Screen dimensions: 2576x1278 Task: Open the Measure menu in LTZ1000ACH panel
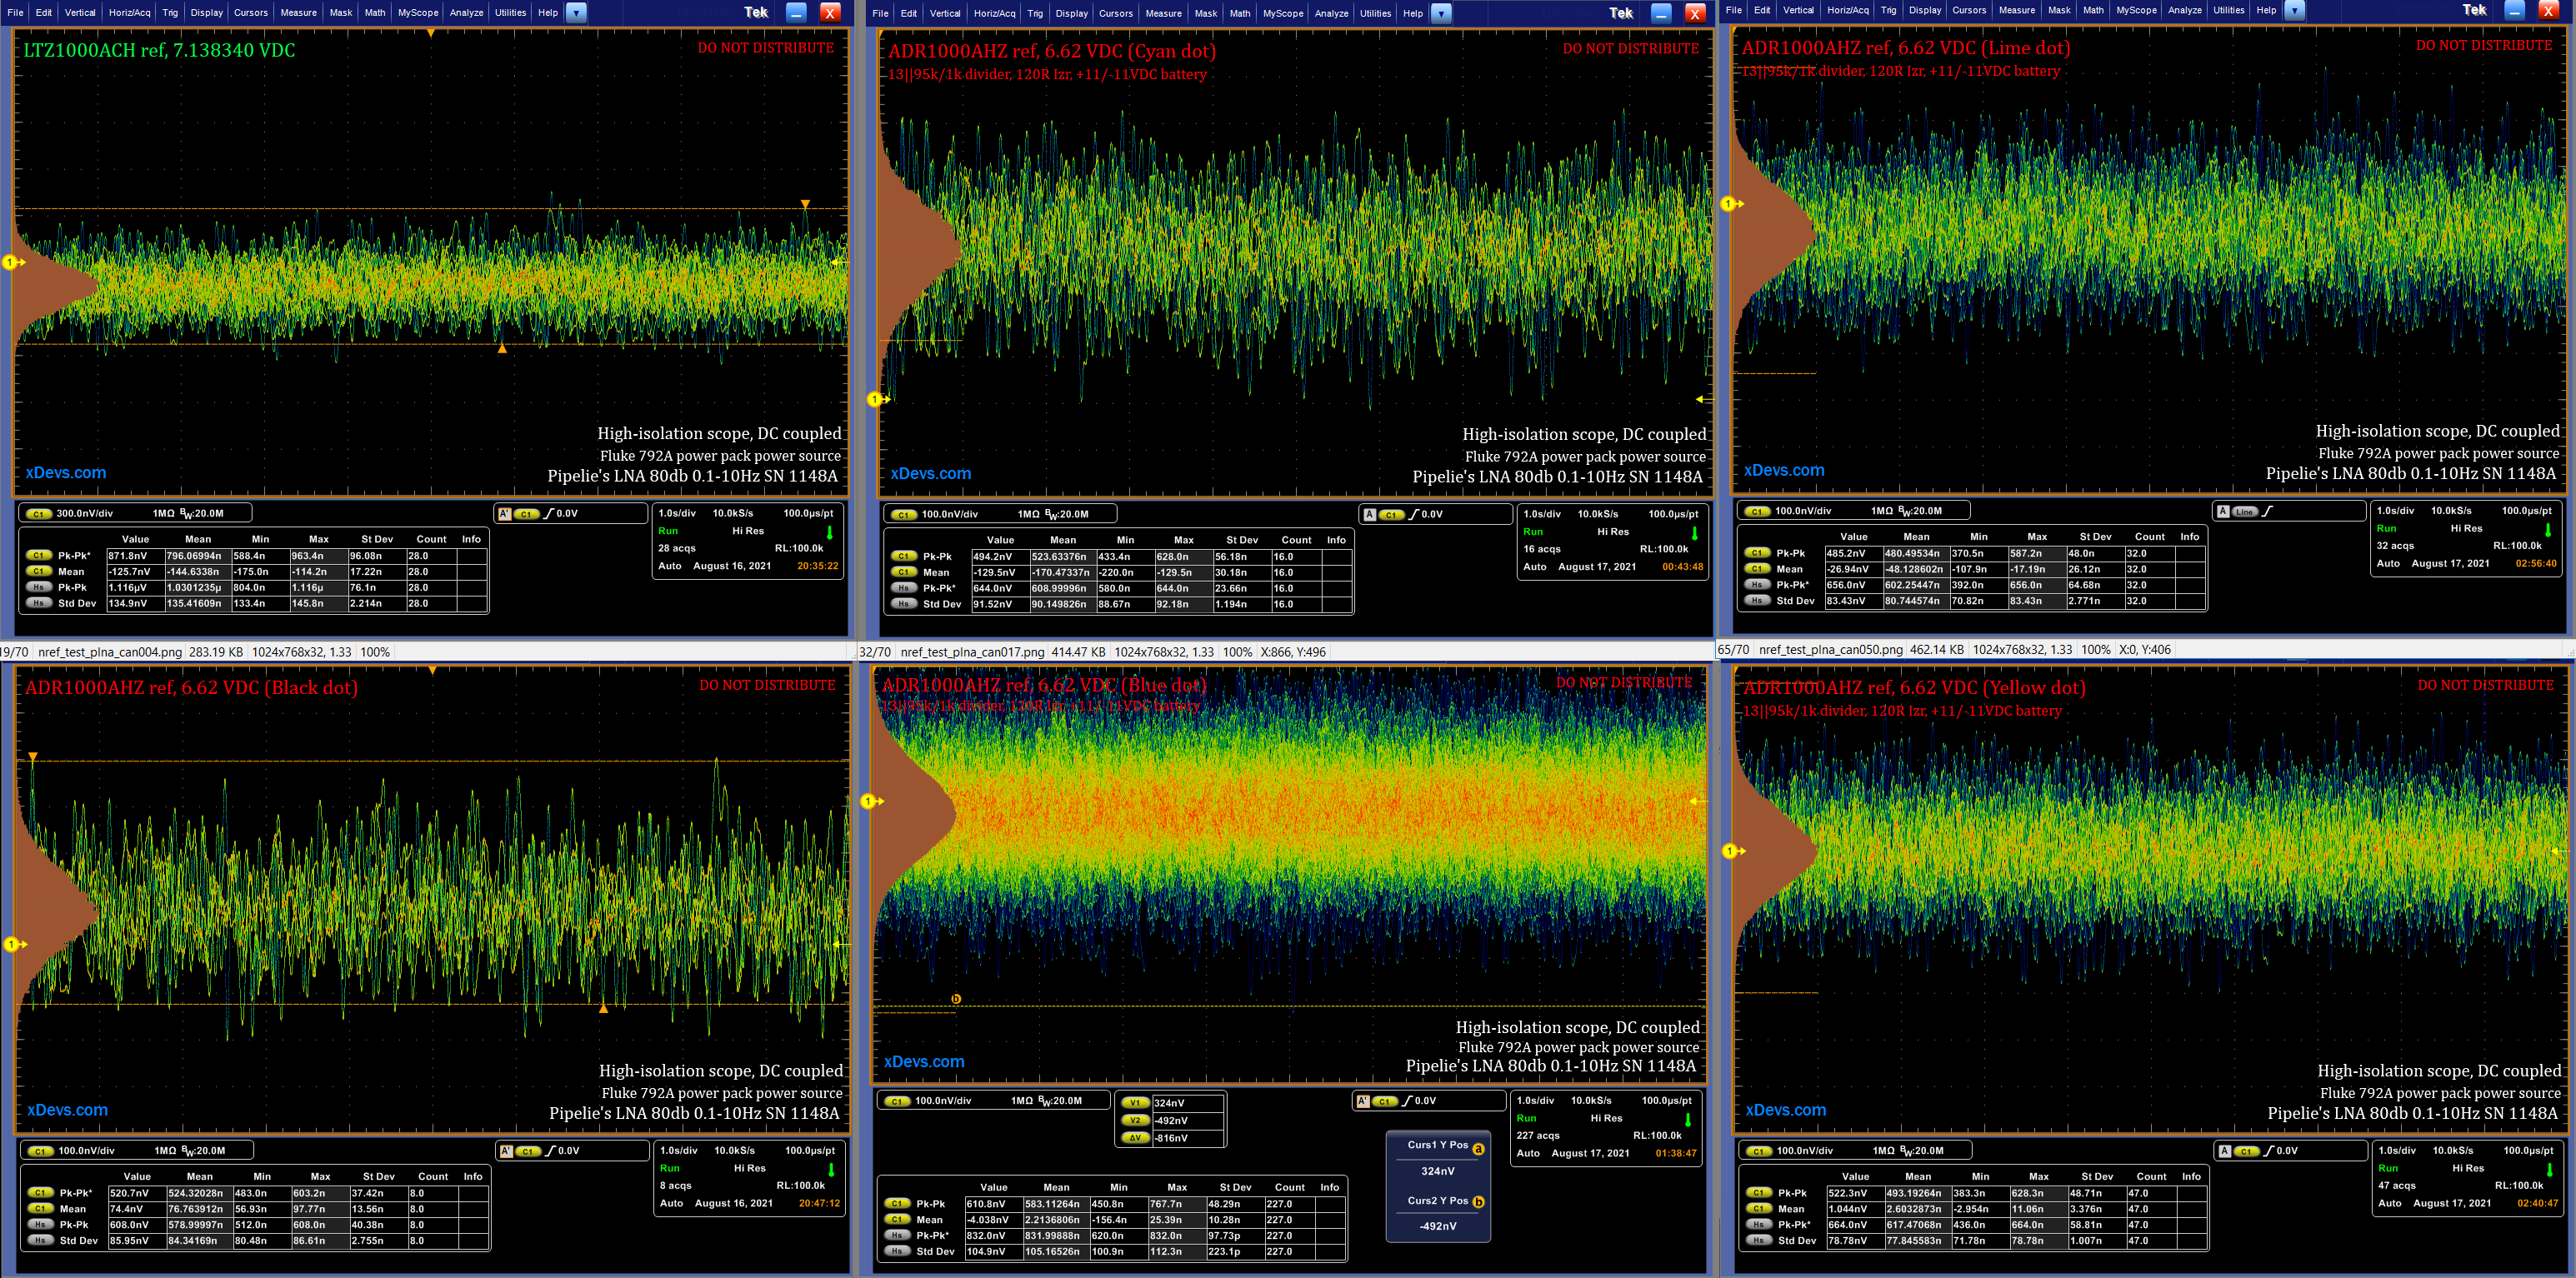click(x=298, y=13)
